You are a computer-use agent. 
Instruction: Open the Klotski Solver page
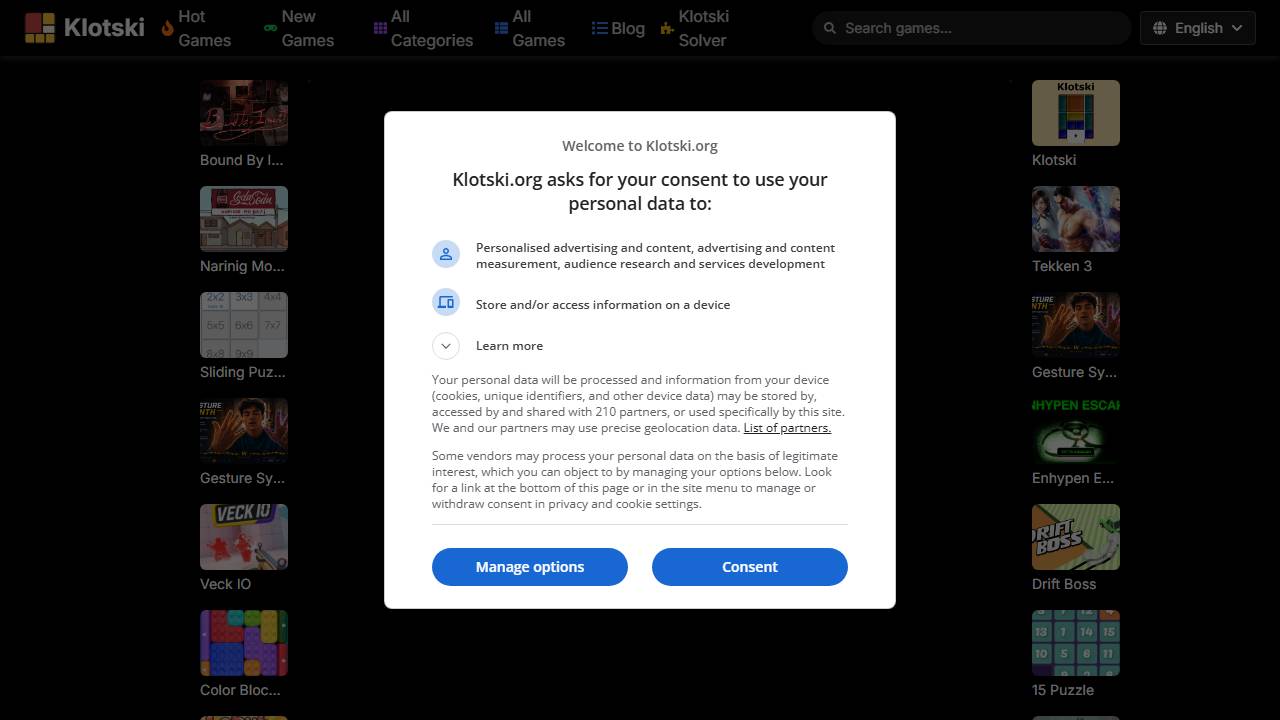point(695,28)
